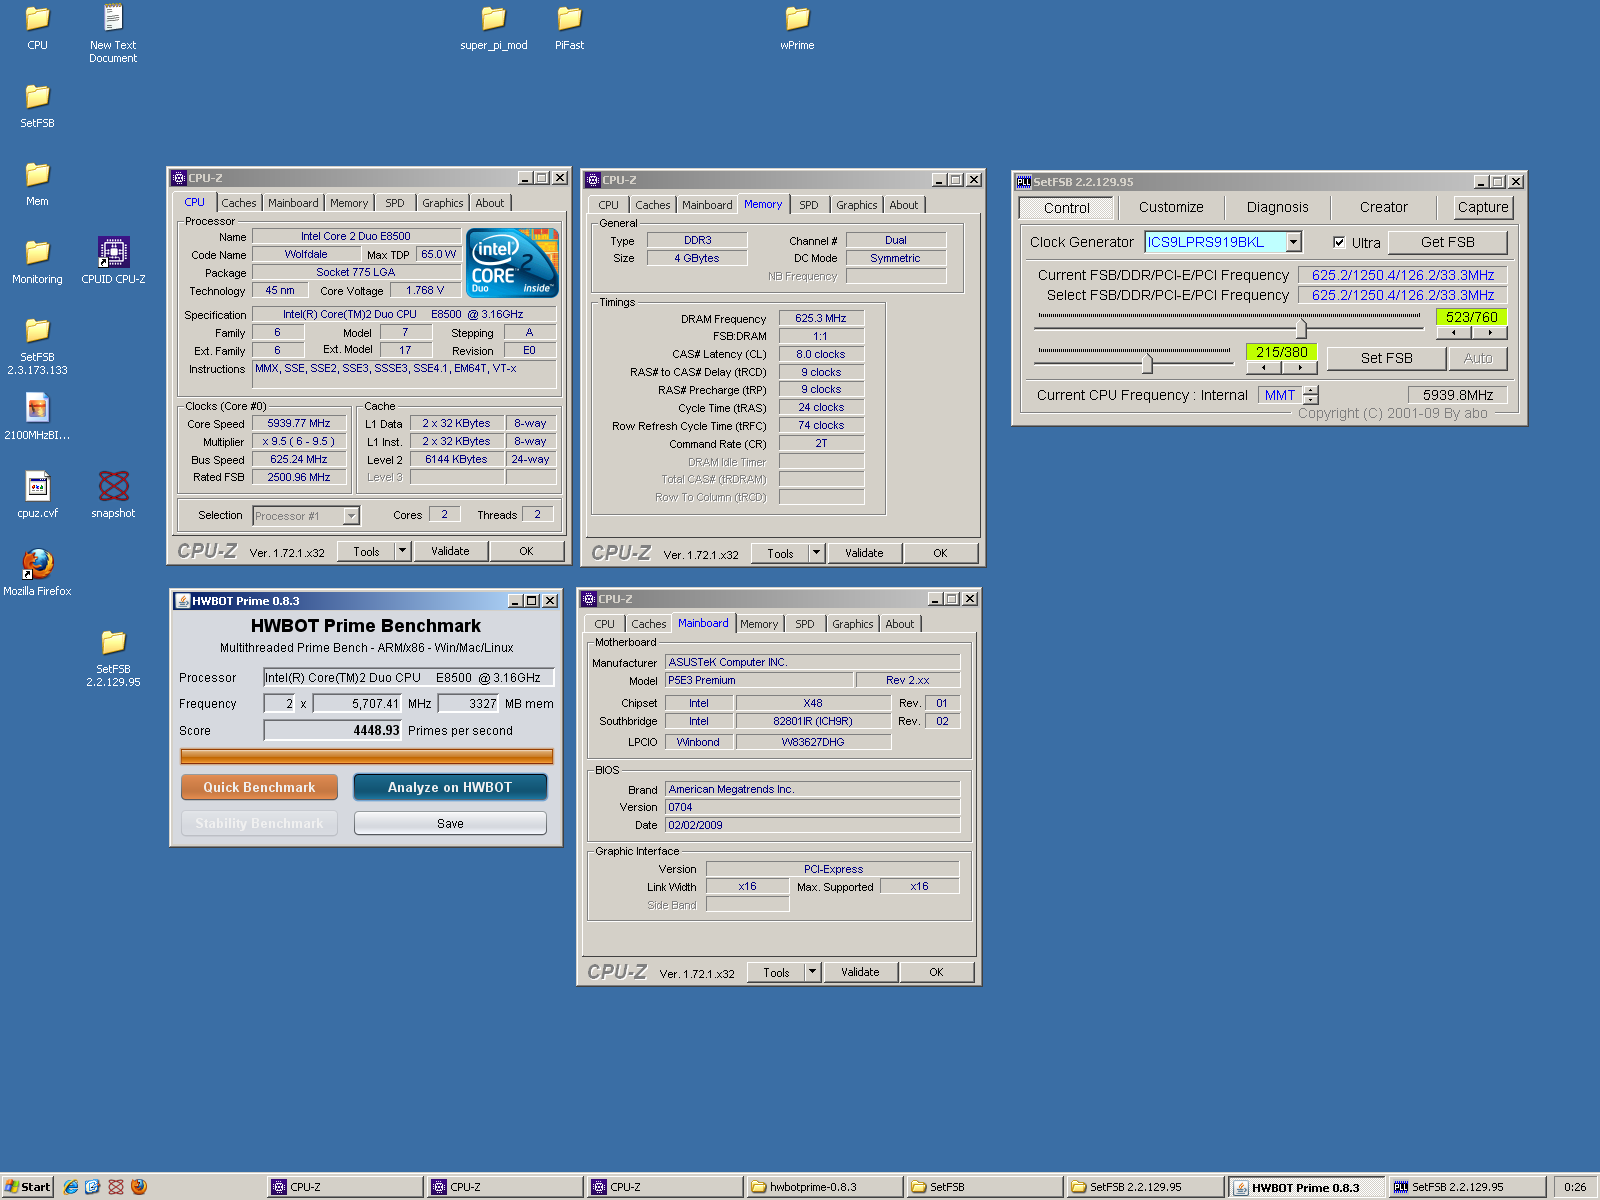This screenshot has height=1200, width=1600.
Task: Open the Mem folder
Action: tap(37, 183)
